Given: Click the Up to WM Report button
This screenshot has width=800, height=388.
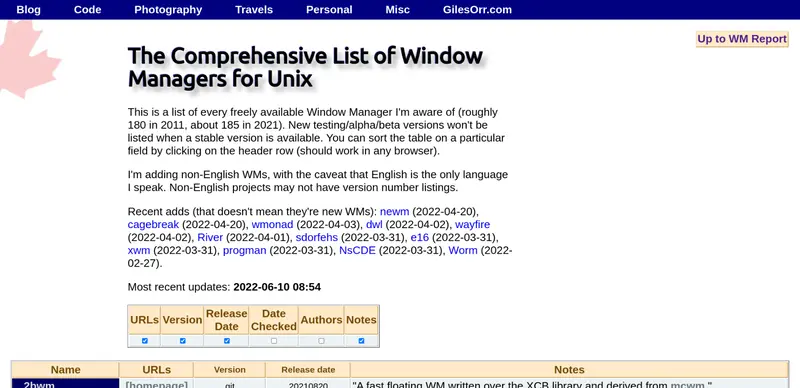Looking at the screenshot, I should [x=742, y=39].
